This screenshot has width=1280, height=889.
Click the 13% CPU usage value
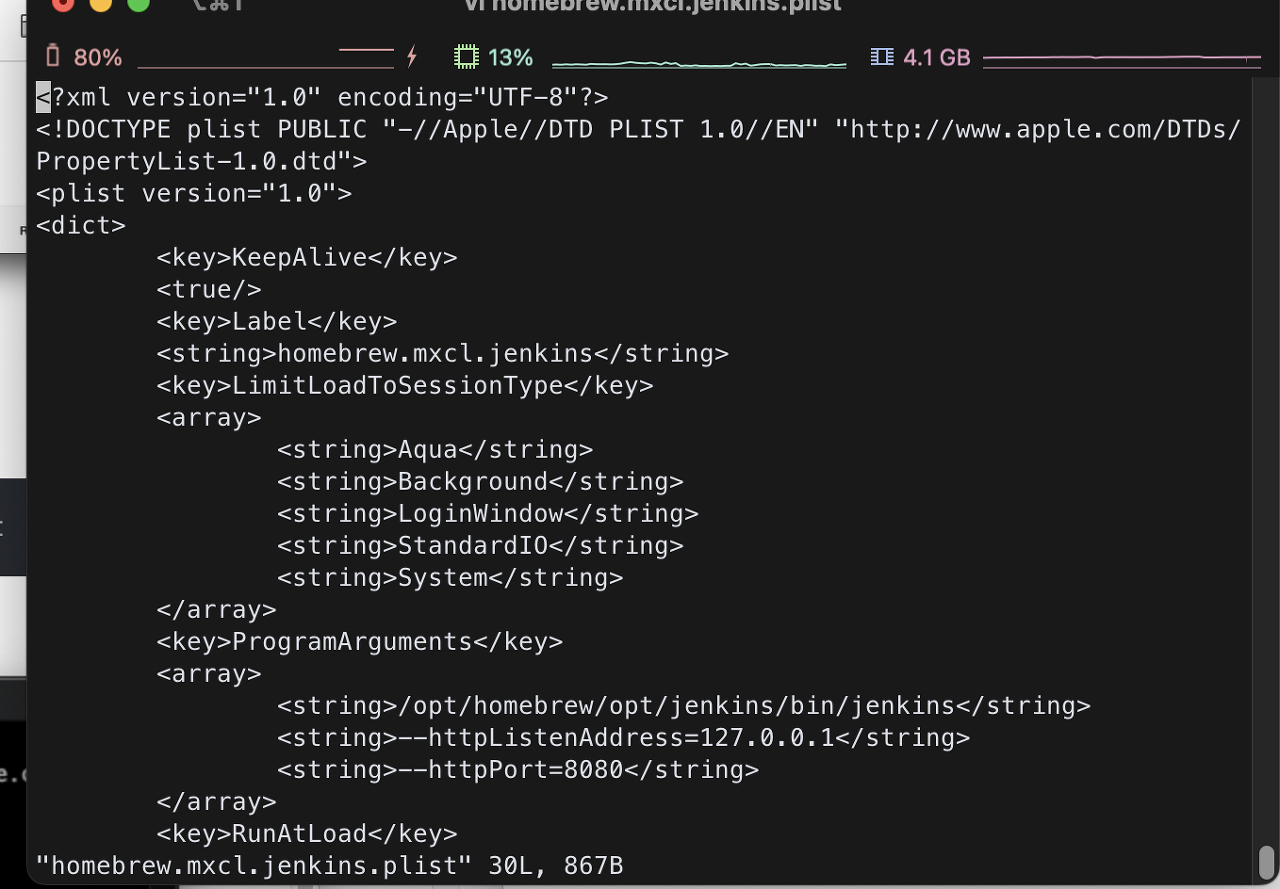coord(511,58)
